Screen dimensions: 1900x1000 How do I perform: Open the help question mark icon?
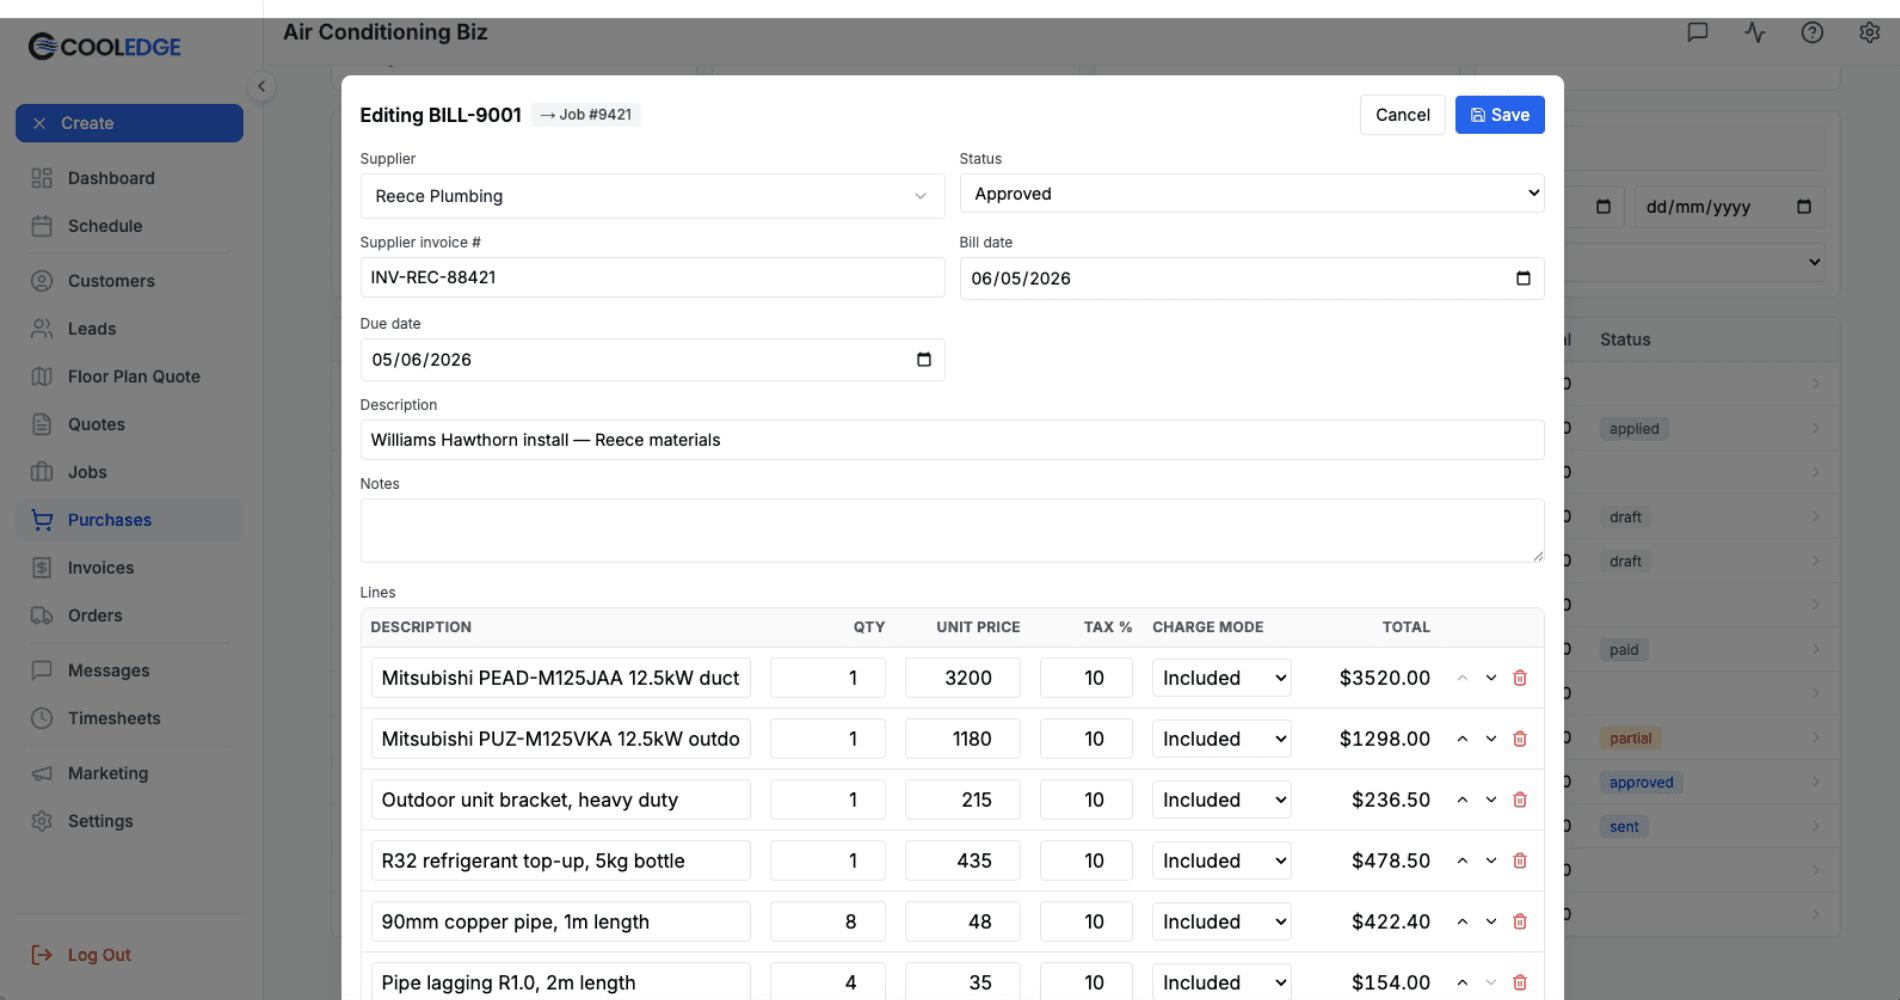click(x=1812, y=32)
